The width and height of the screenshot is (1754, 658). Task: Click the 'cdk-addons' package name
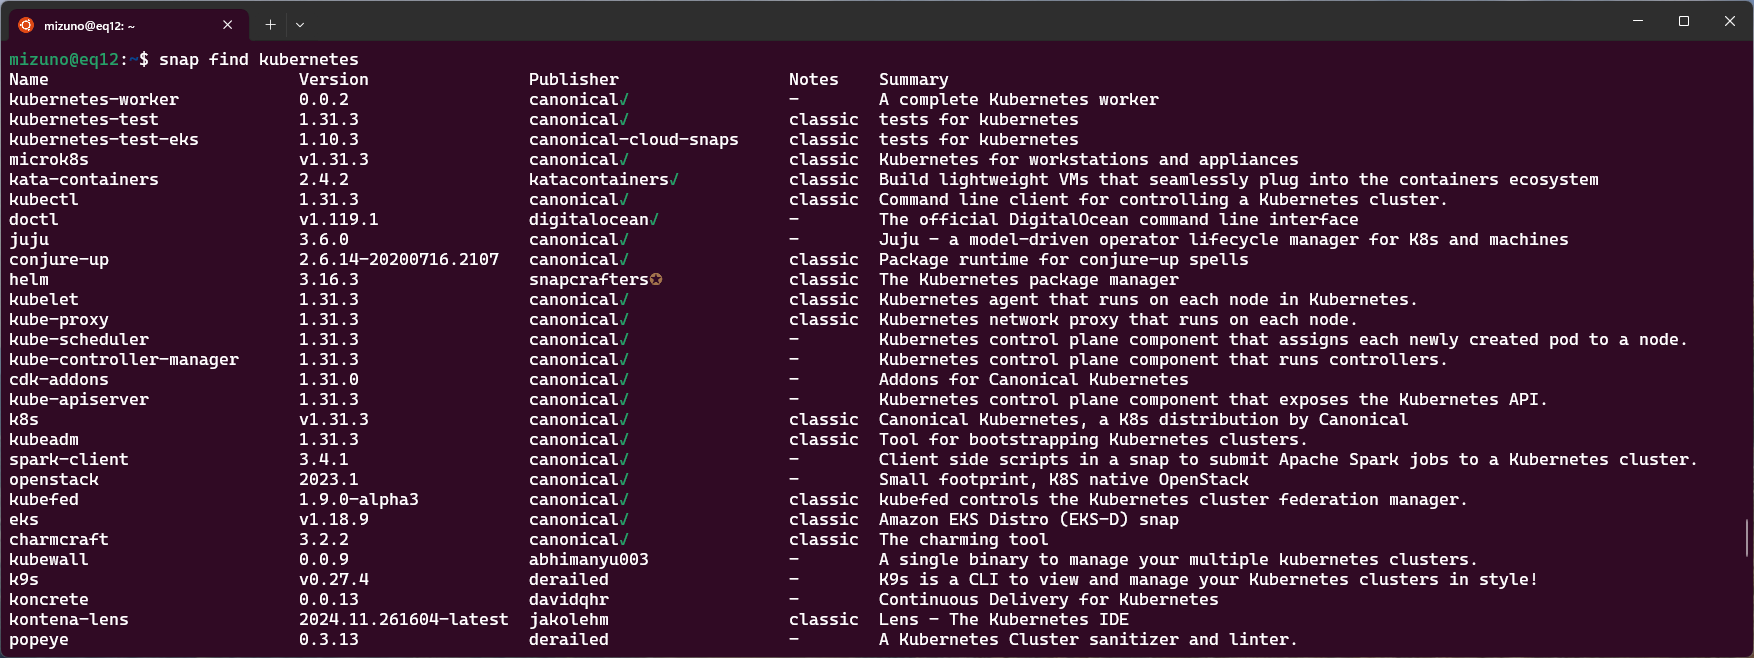point(59,380)
